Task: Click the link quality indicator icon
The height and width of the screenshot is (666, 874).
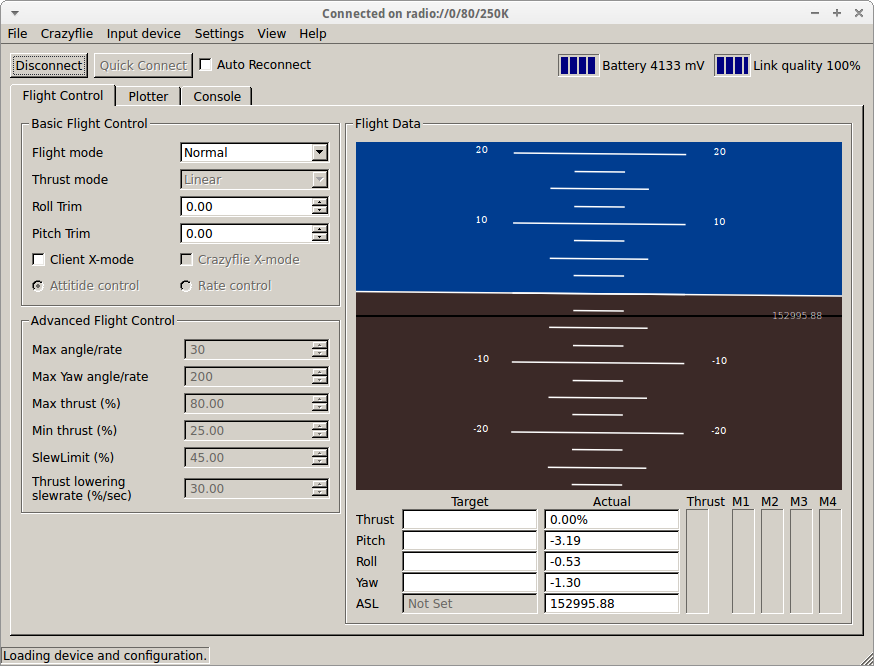Action: click(x=731, y=66)
